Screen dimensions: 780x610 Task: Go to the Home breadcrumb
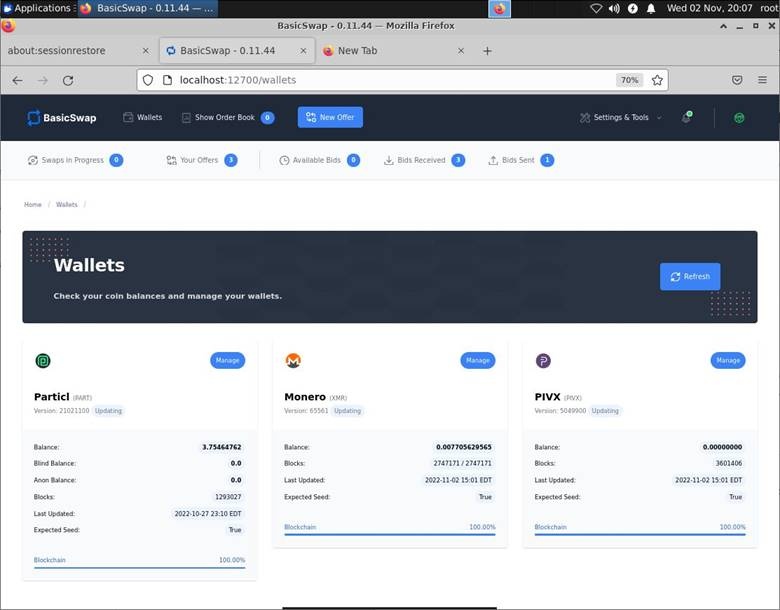[x=33, y=204]
